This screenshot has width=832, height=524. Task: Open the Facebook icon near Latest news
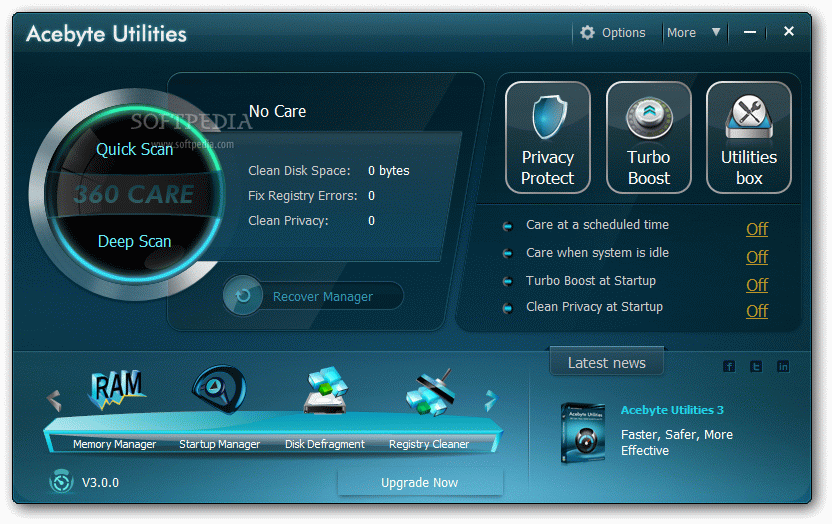(x=729, y=366)
